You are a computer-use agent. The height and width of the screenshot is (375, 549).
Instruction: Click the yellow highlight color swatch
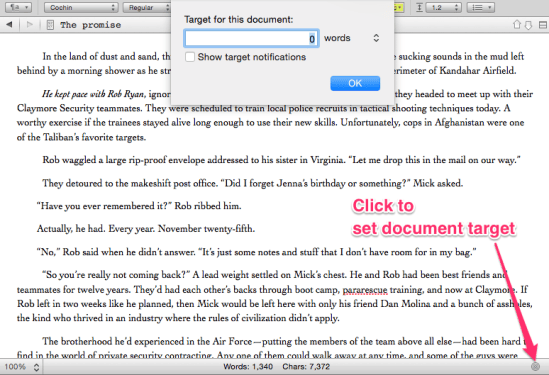click(x=399, y=7)
